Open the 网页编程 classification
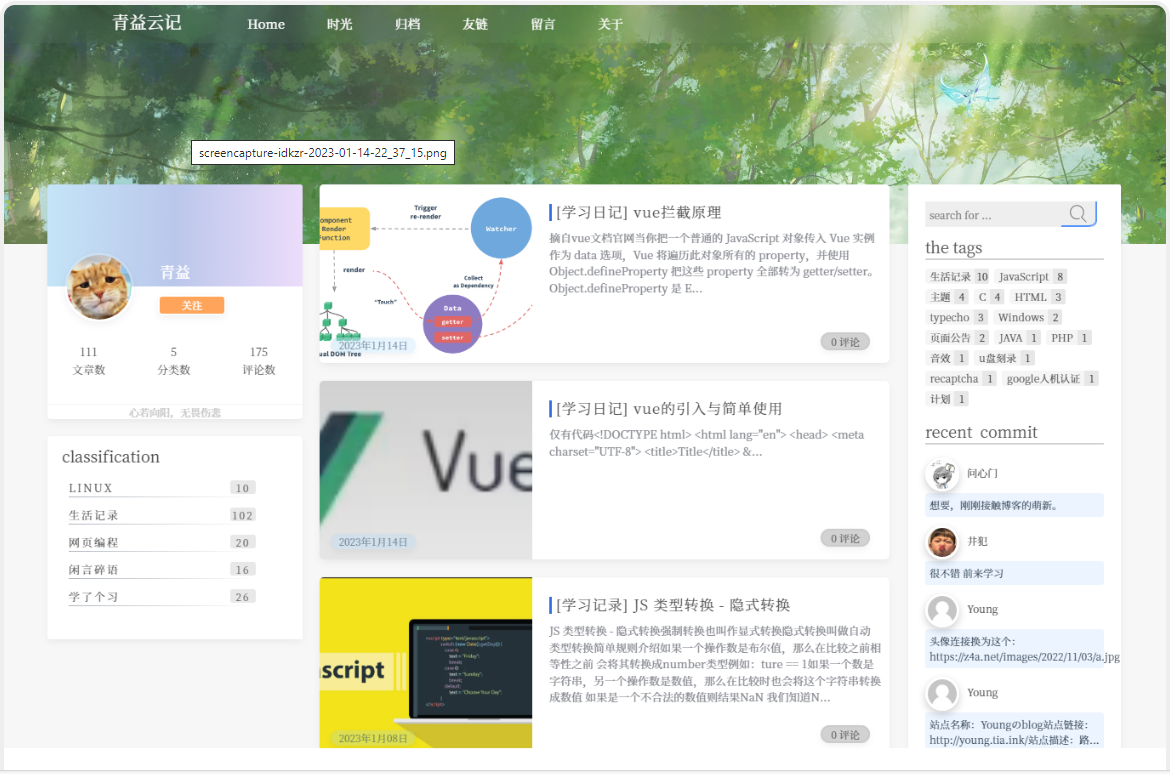 tap(162, 543)
